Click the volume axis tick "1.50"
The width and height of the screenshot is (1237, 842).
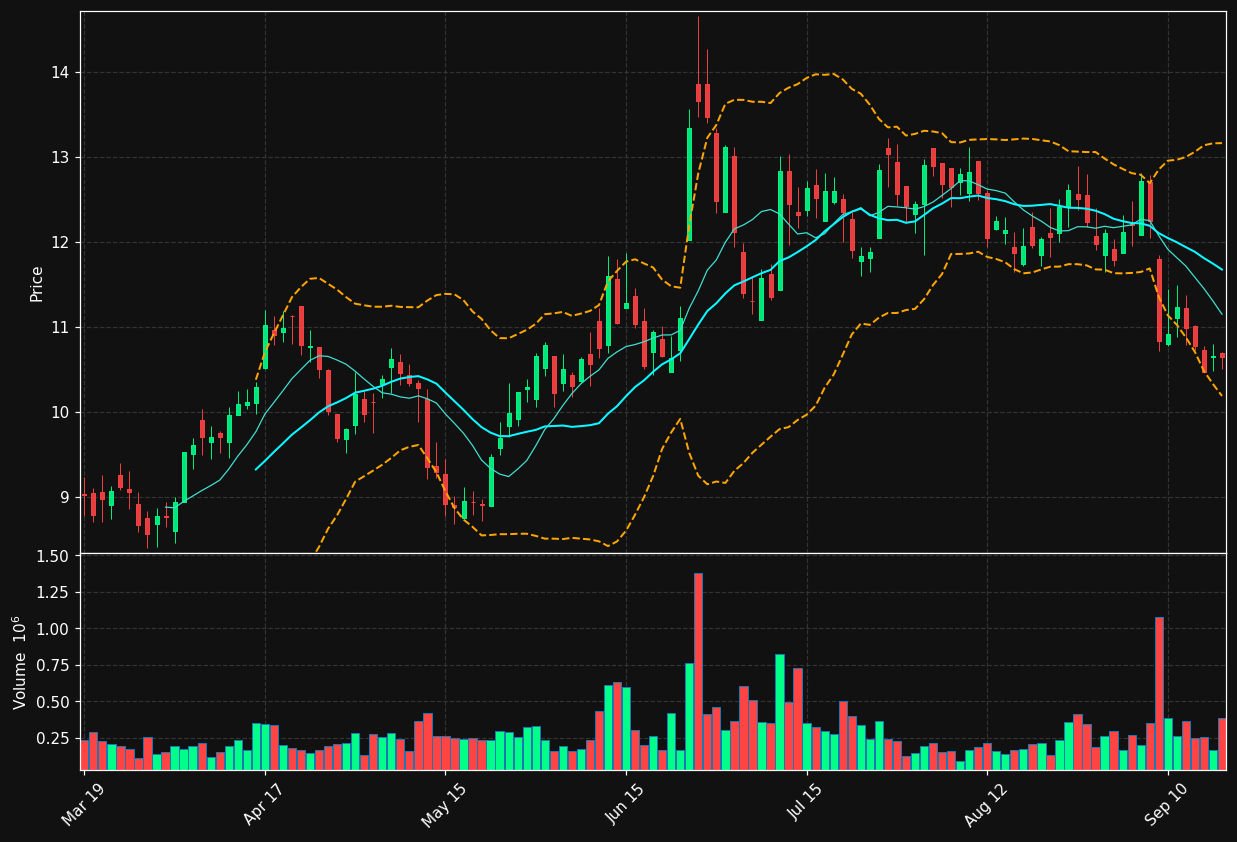tap(54, 556)
